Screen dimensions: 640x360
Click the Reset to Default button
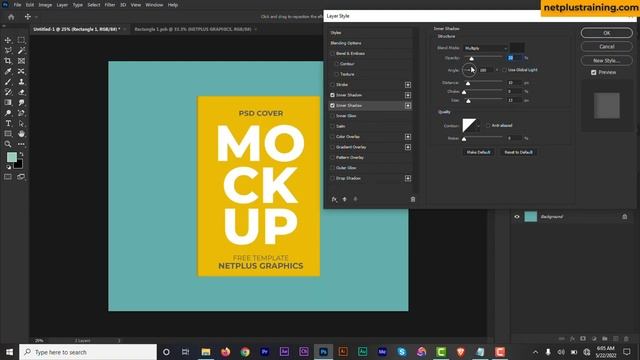[x=518, y=152]
